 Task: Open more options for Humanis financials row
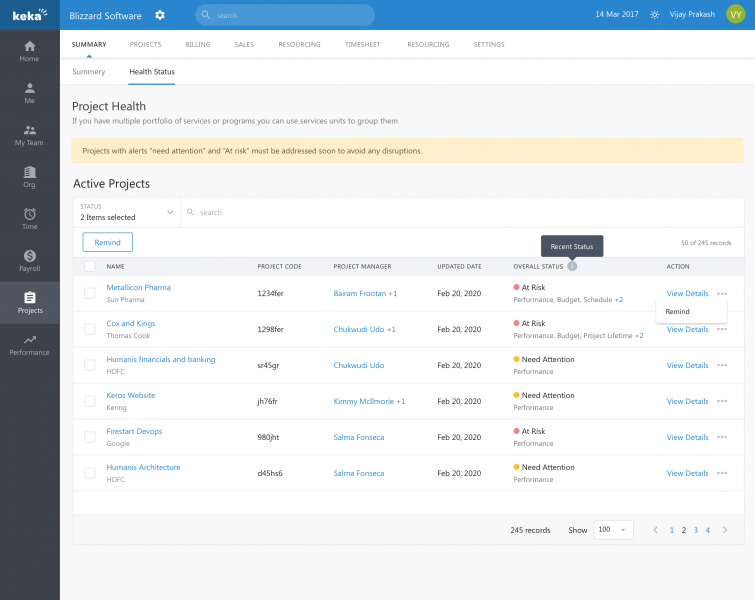click(722, 365)
